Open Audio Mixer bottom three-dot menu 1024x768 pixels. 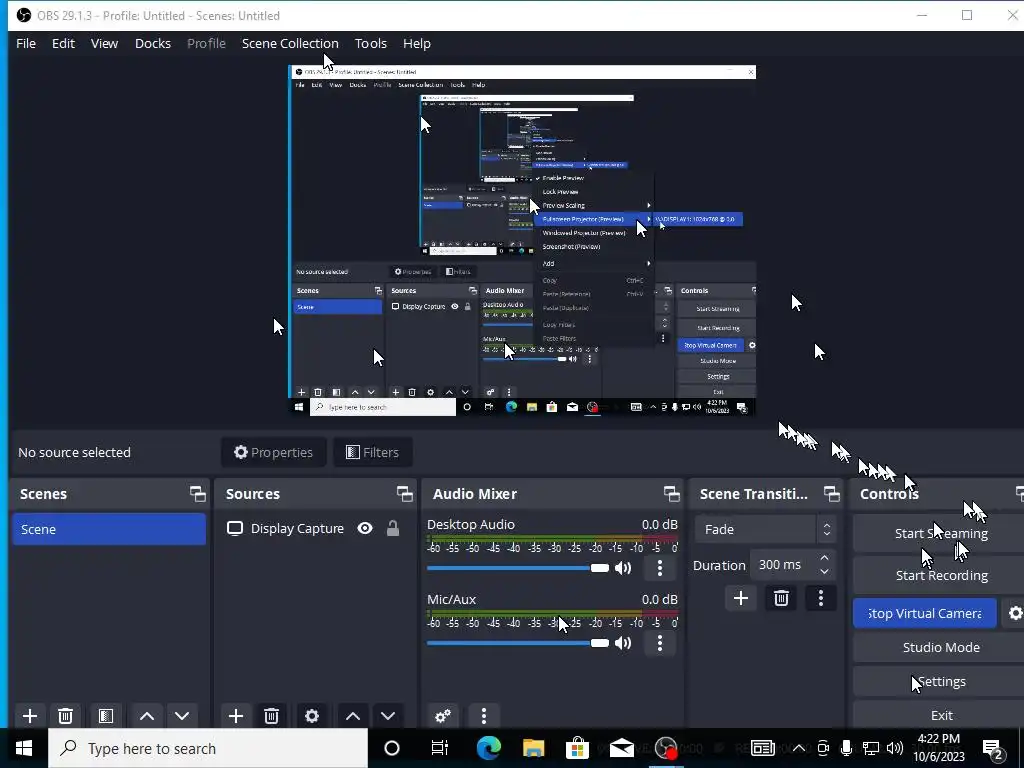pyautogui.click(x=484, y=716)
